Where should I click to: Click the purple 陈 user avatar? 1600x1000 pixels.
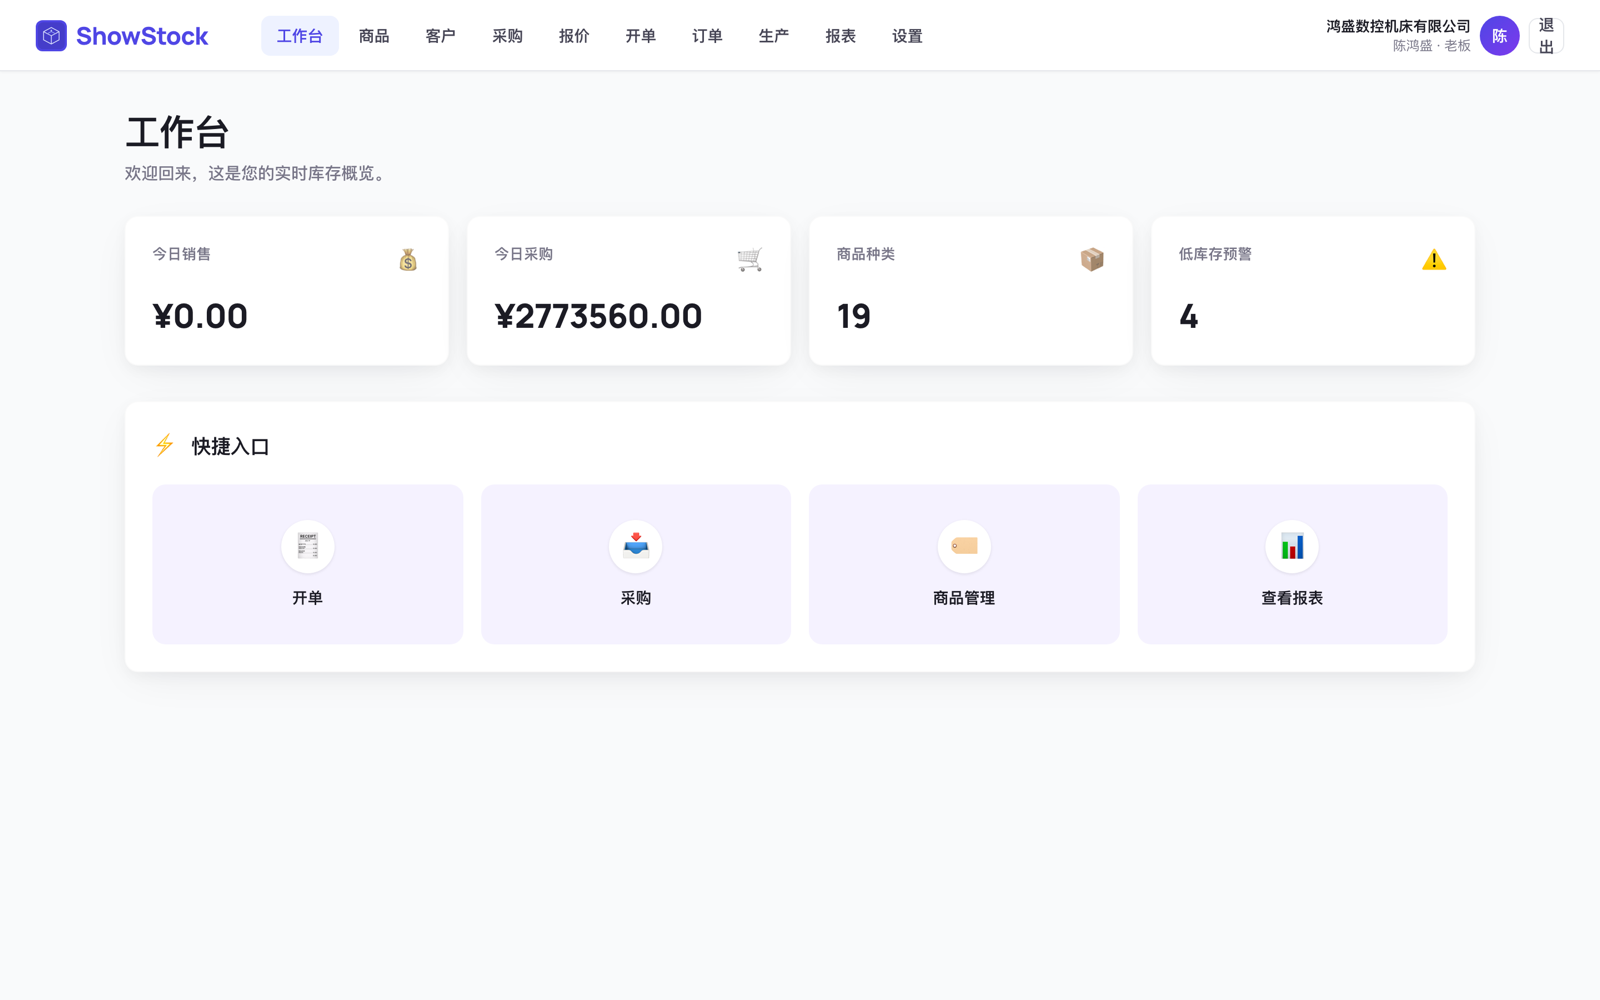(x=1499, y=36)
